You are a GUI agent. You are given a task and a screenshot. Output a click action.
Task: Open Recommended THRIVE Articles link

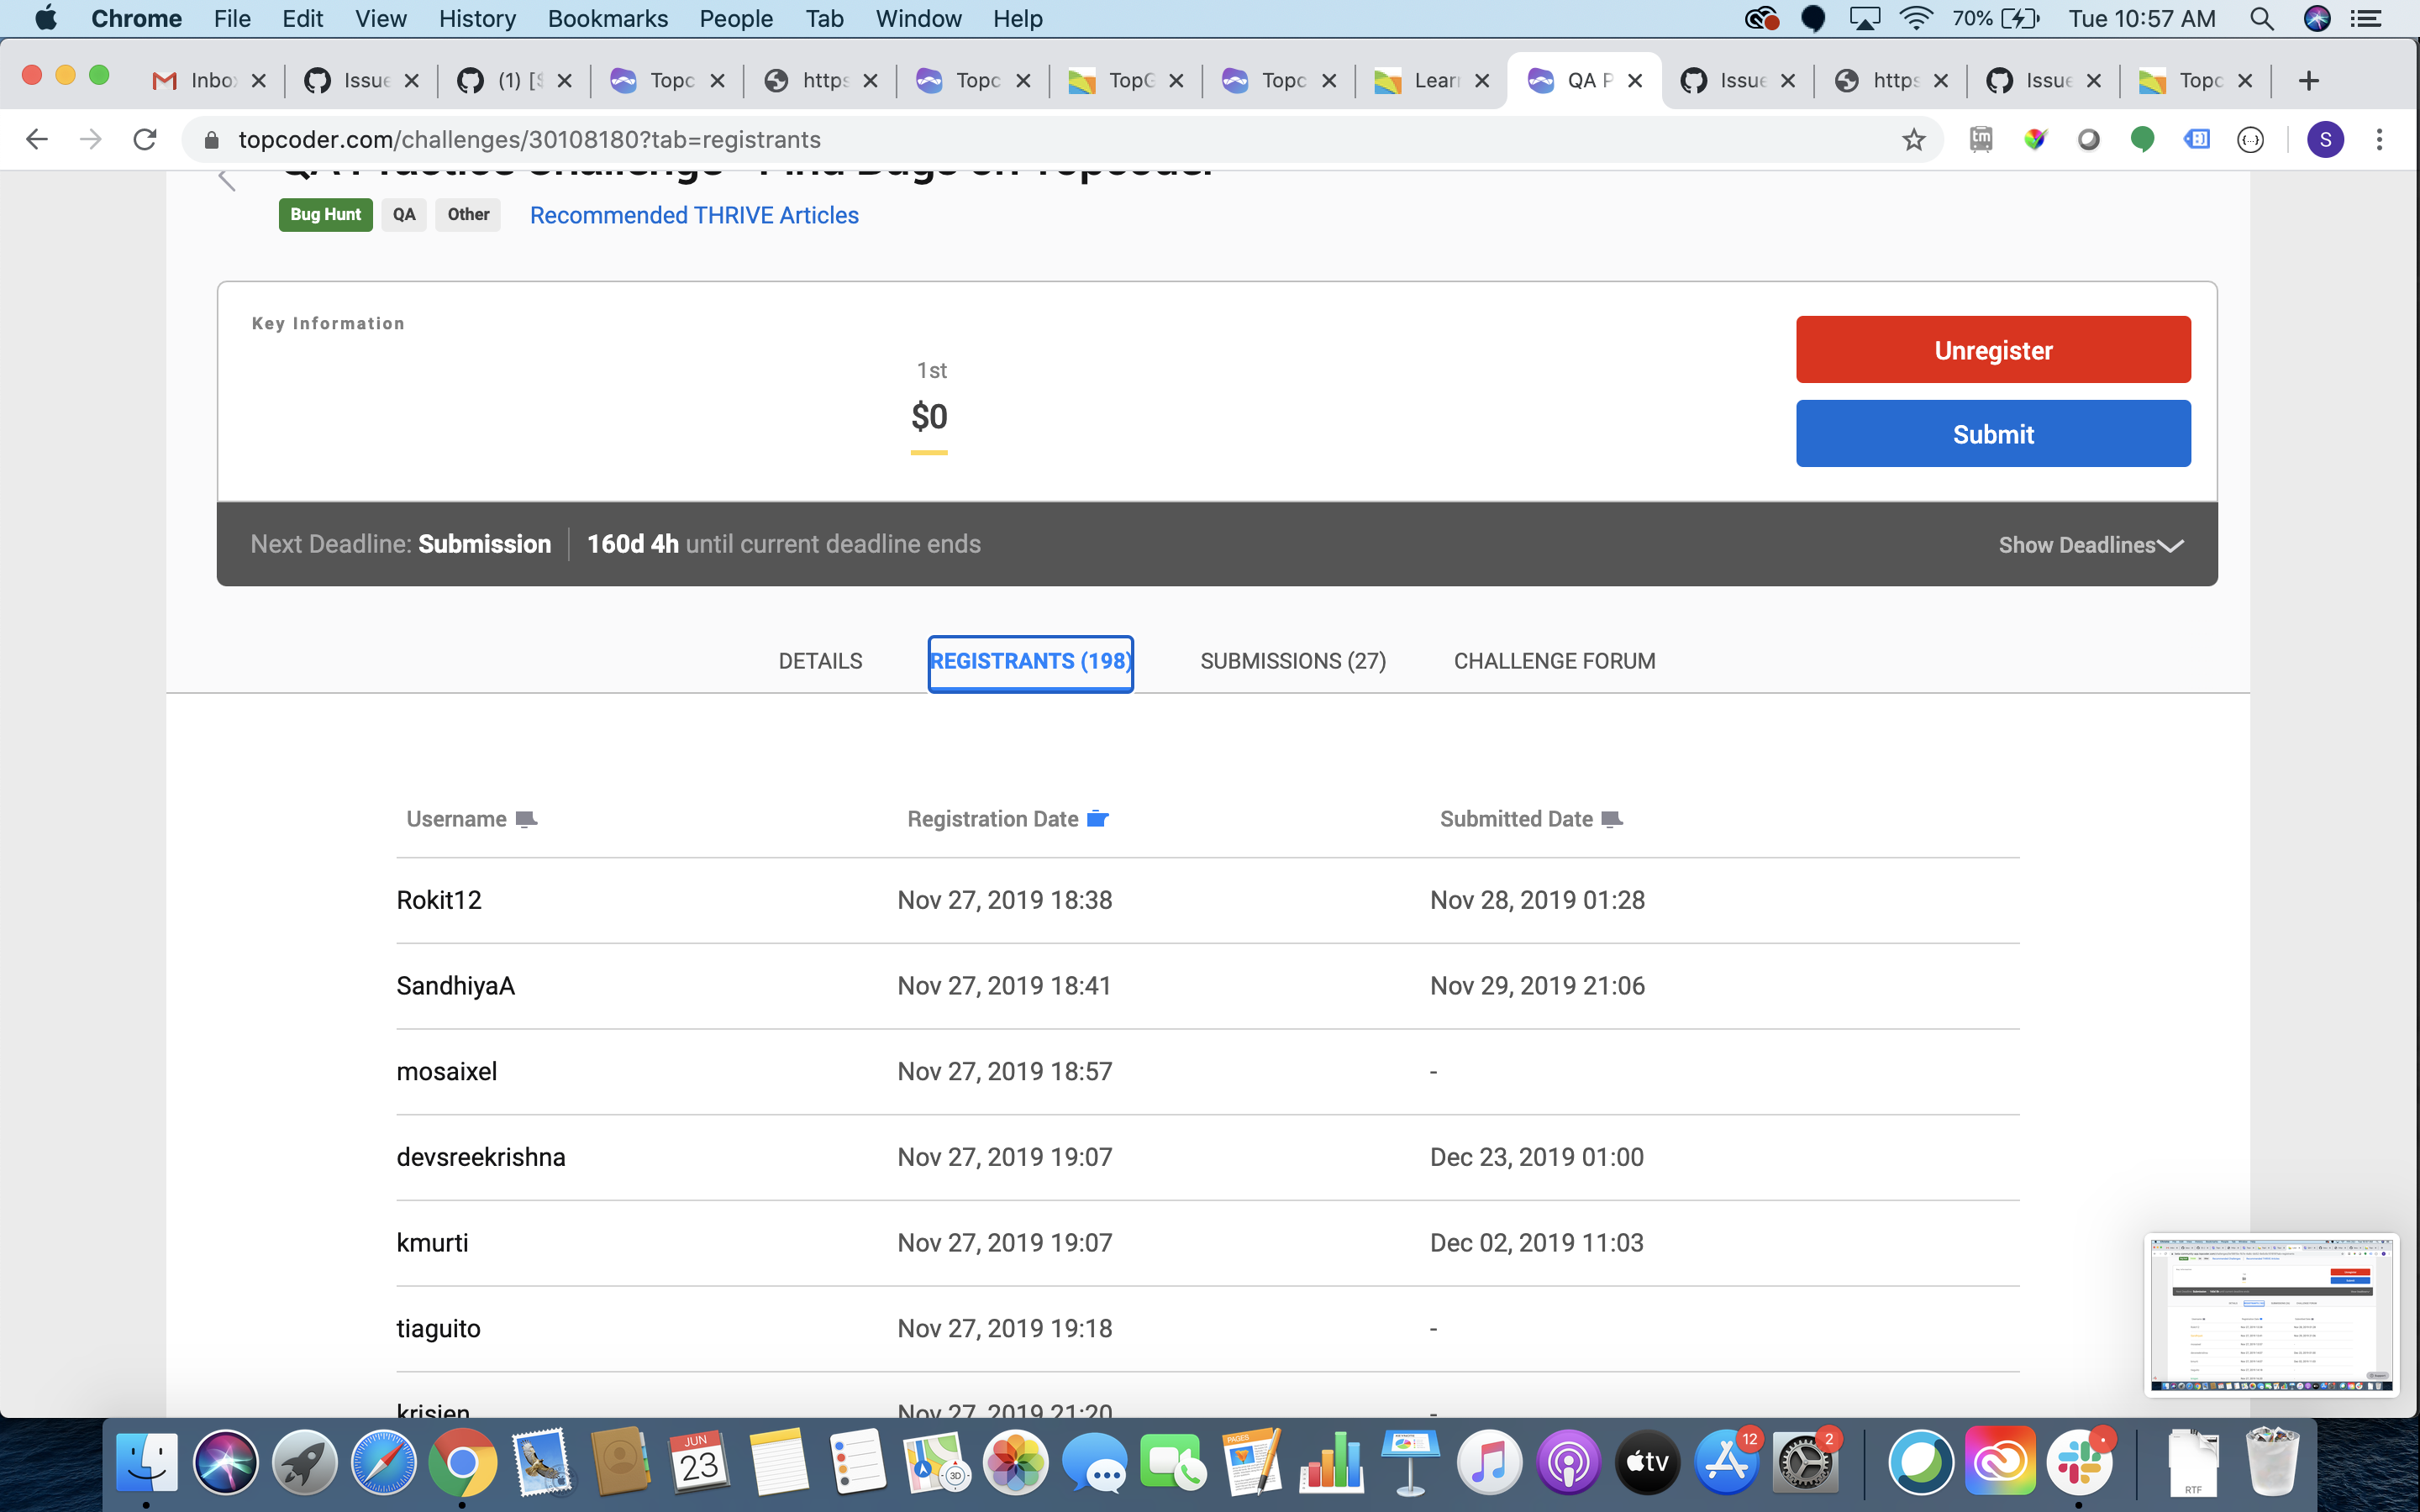(x=694, y=215)
